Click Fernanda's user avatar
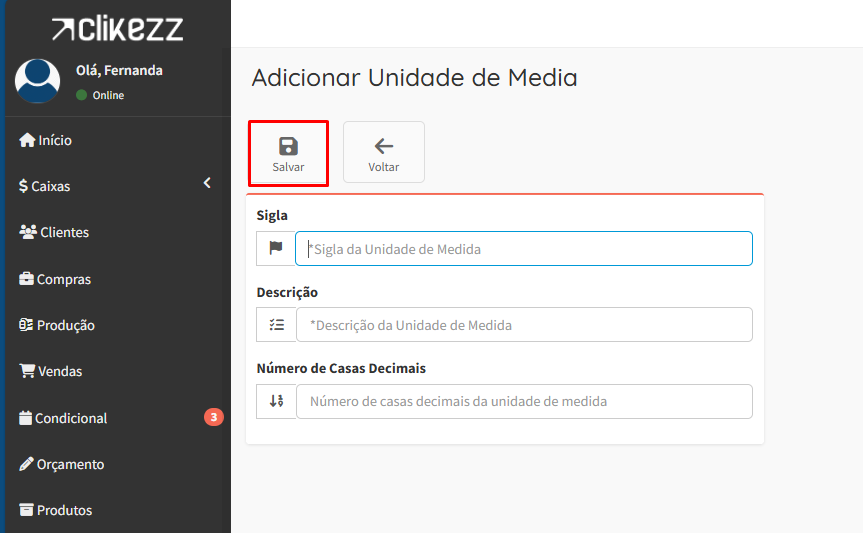The width and height of the screenshot is (863, 533). pos(38,81)
